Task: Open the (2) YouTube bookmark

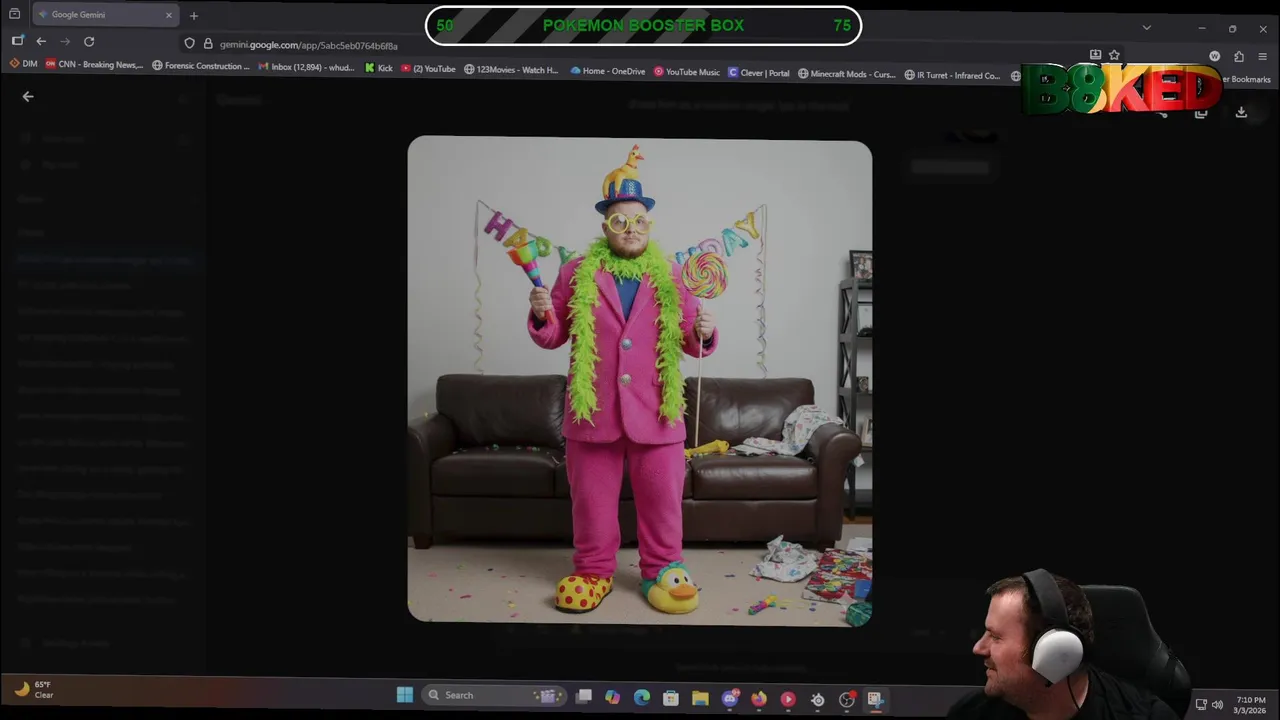Action: pos(428,69)
